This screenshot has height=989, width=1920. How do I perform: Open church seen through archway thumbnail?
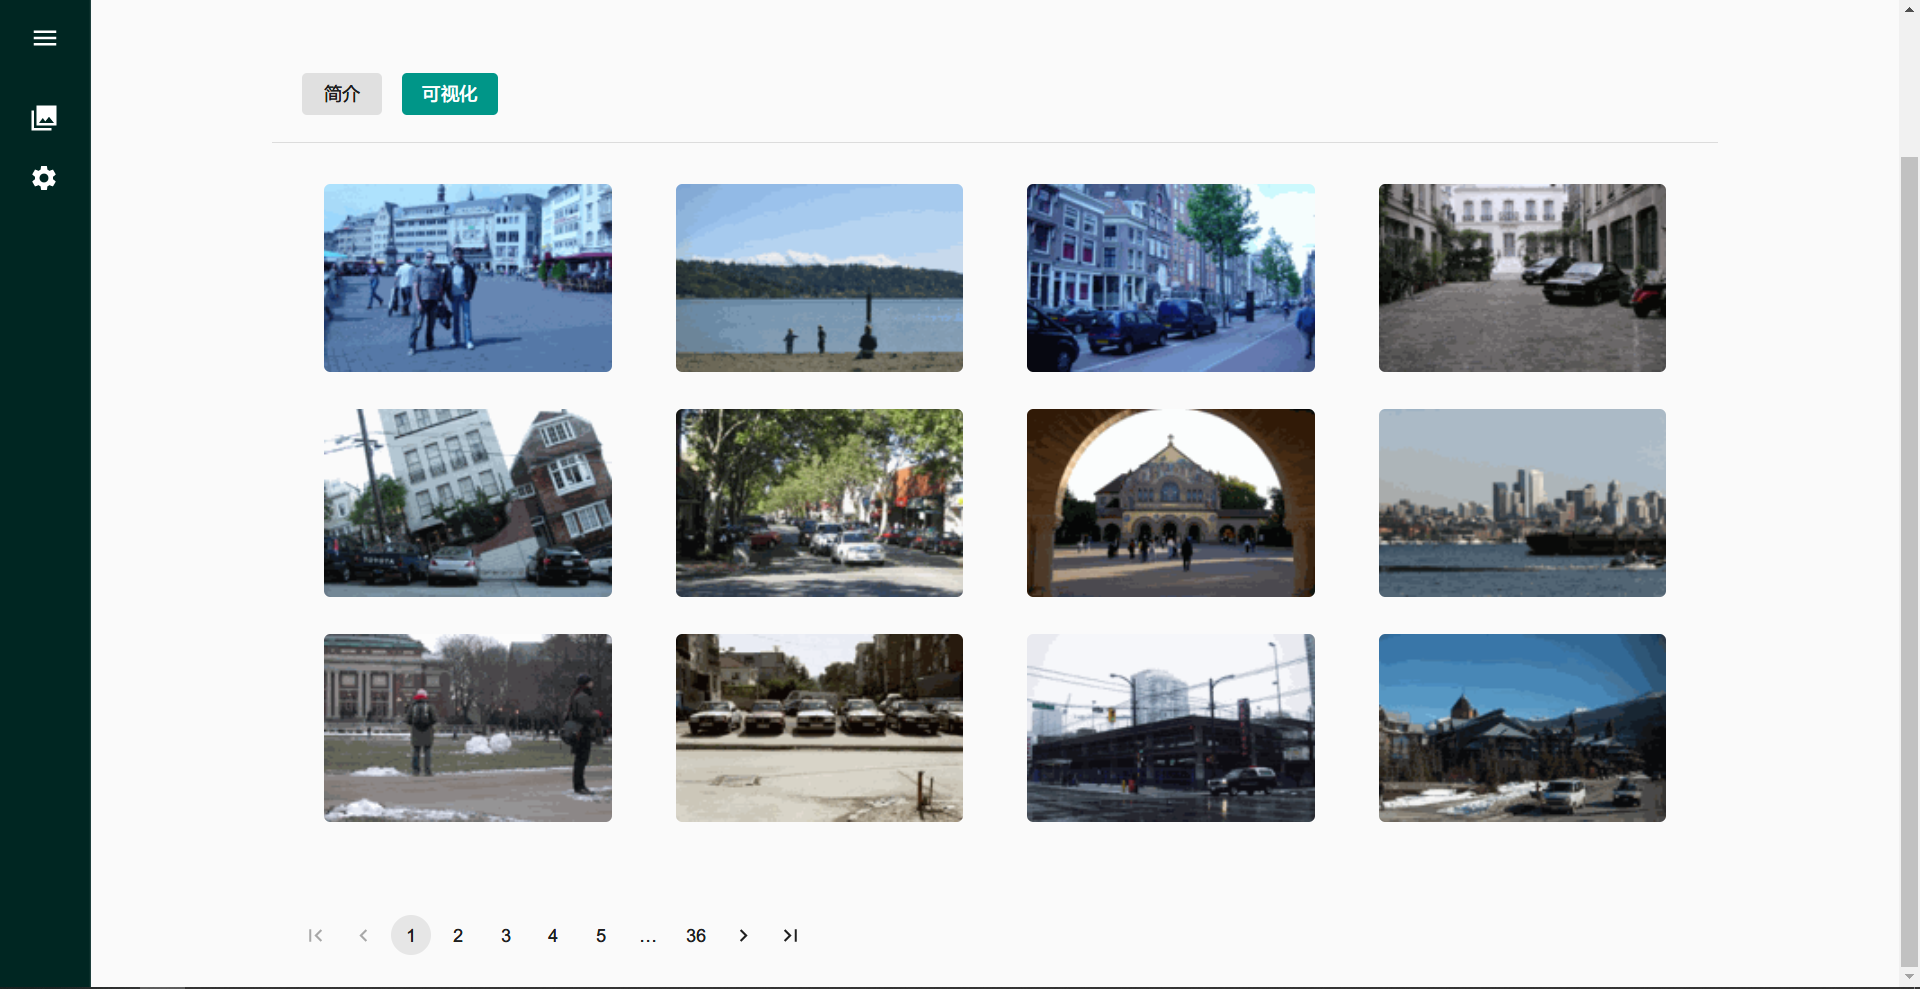1171,503
